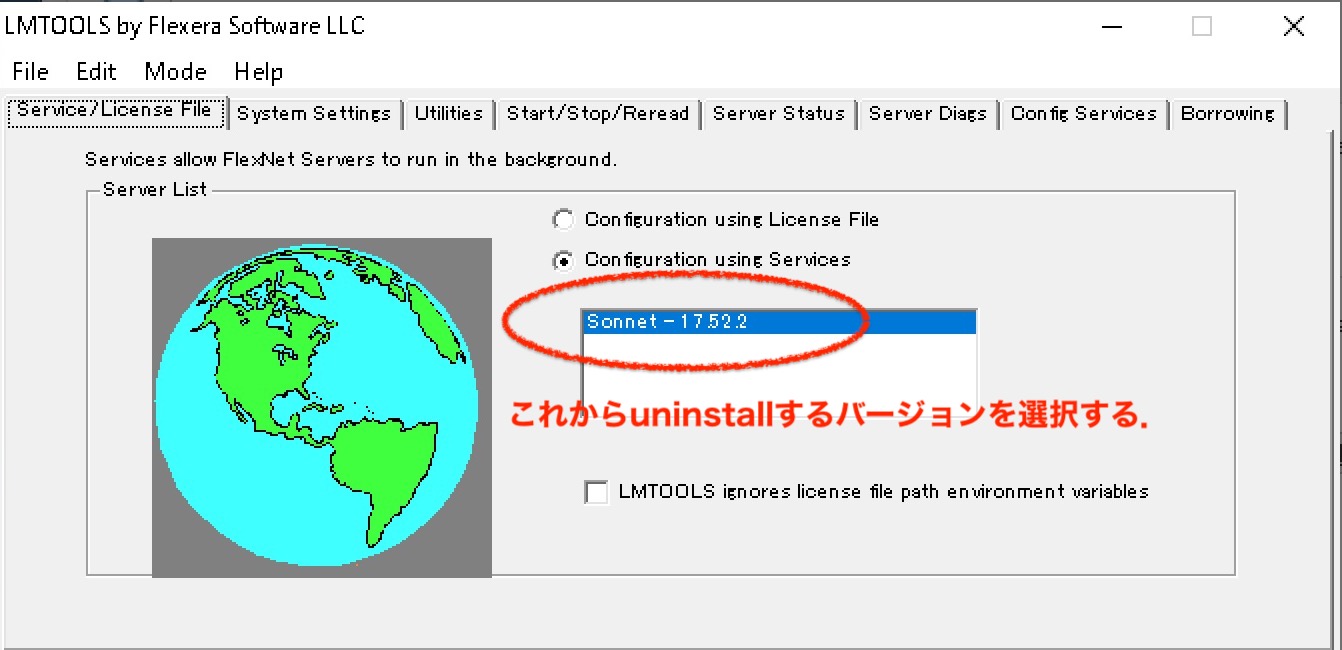
Task: Switch to the Server Diags tab
Action: point(928,114)
